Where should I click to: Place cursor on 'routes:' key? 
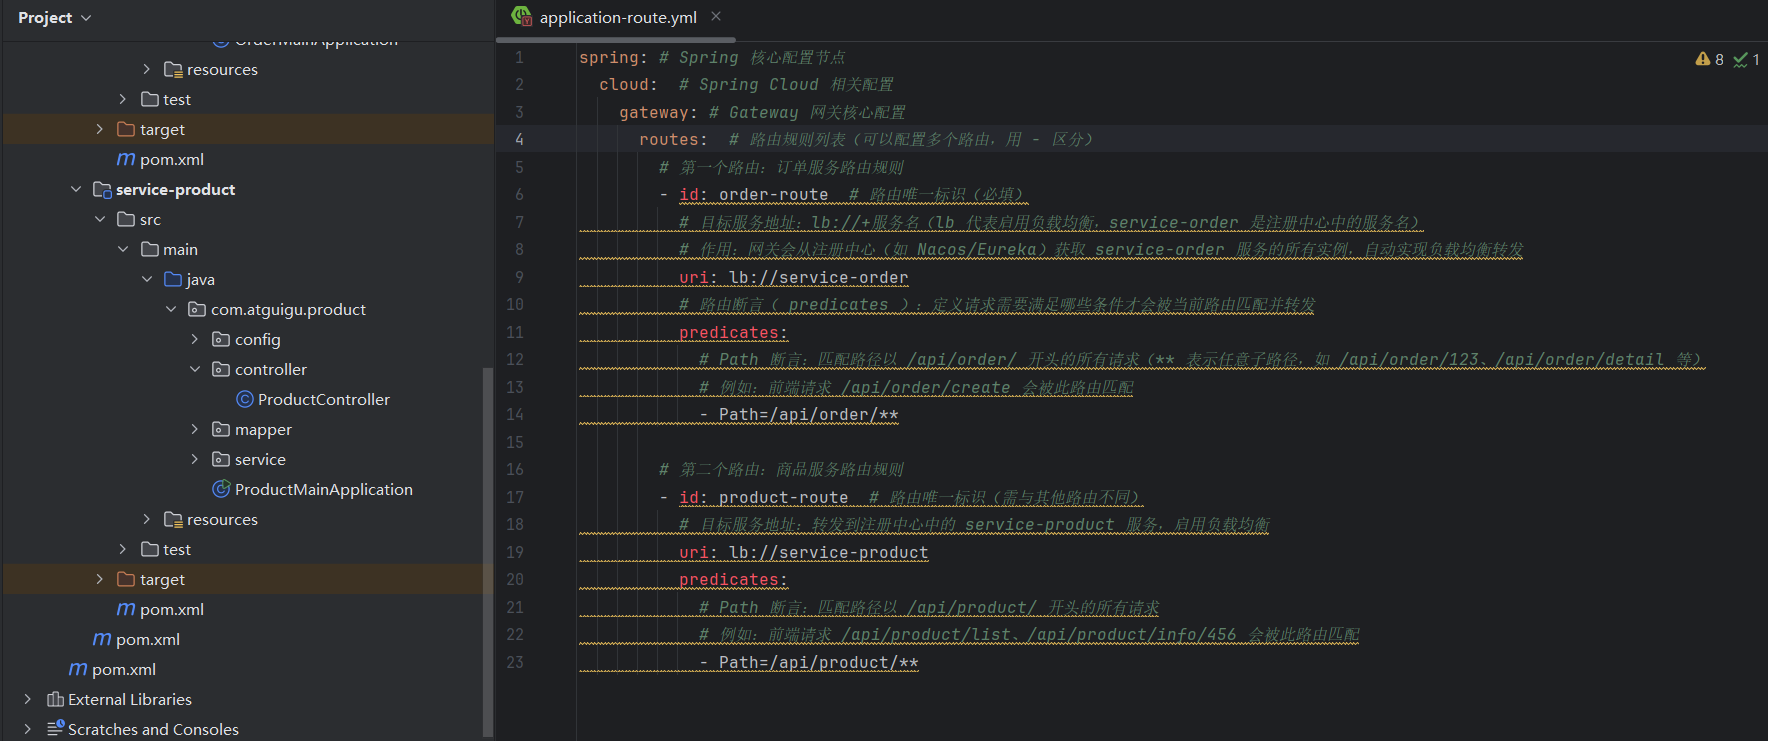coord(673,140)
